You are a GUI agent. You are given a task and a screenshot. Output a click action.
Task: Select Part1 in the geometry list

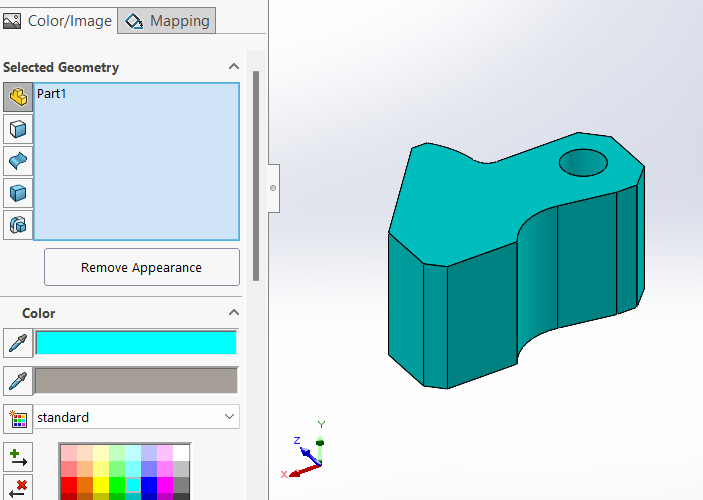point(52,94)
